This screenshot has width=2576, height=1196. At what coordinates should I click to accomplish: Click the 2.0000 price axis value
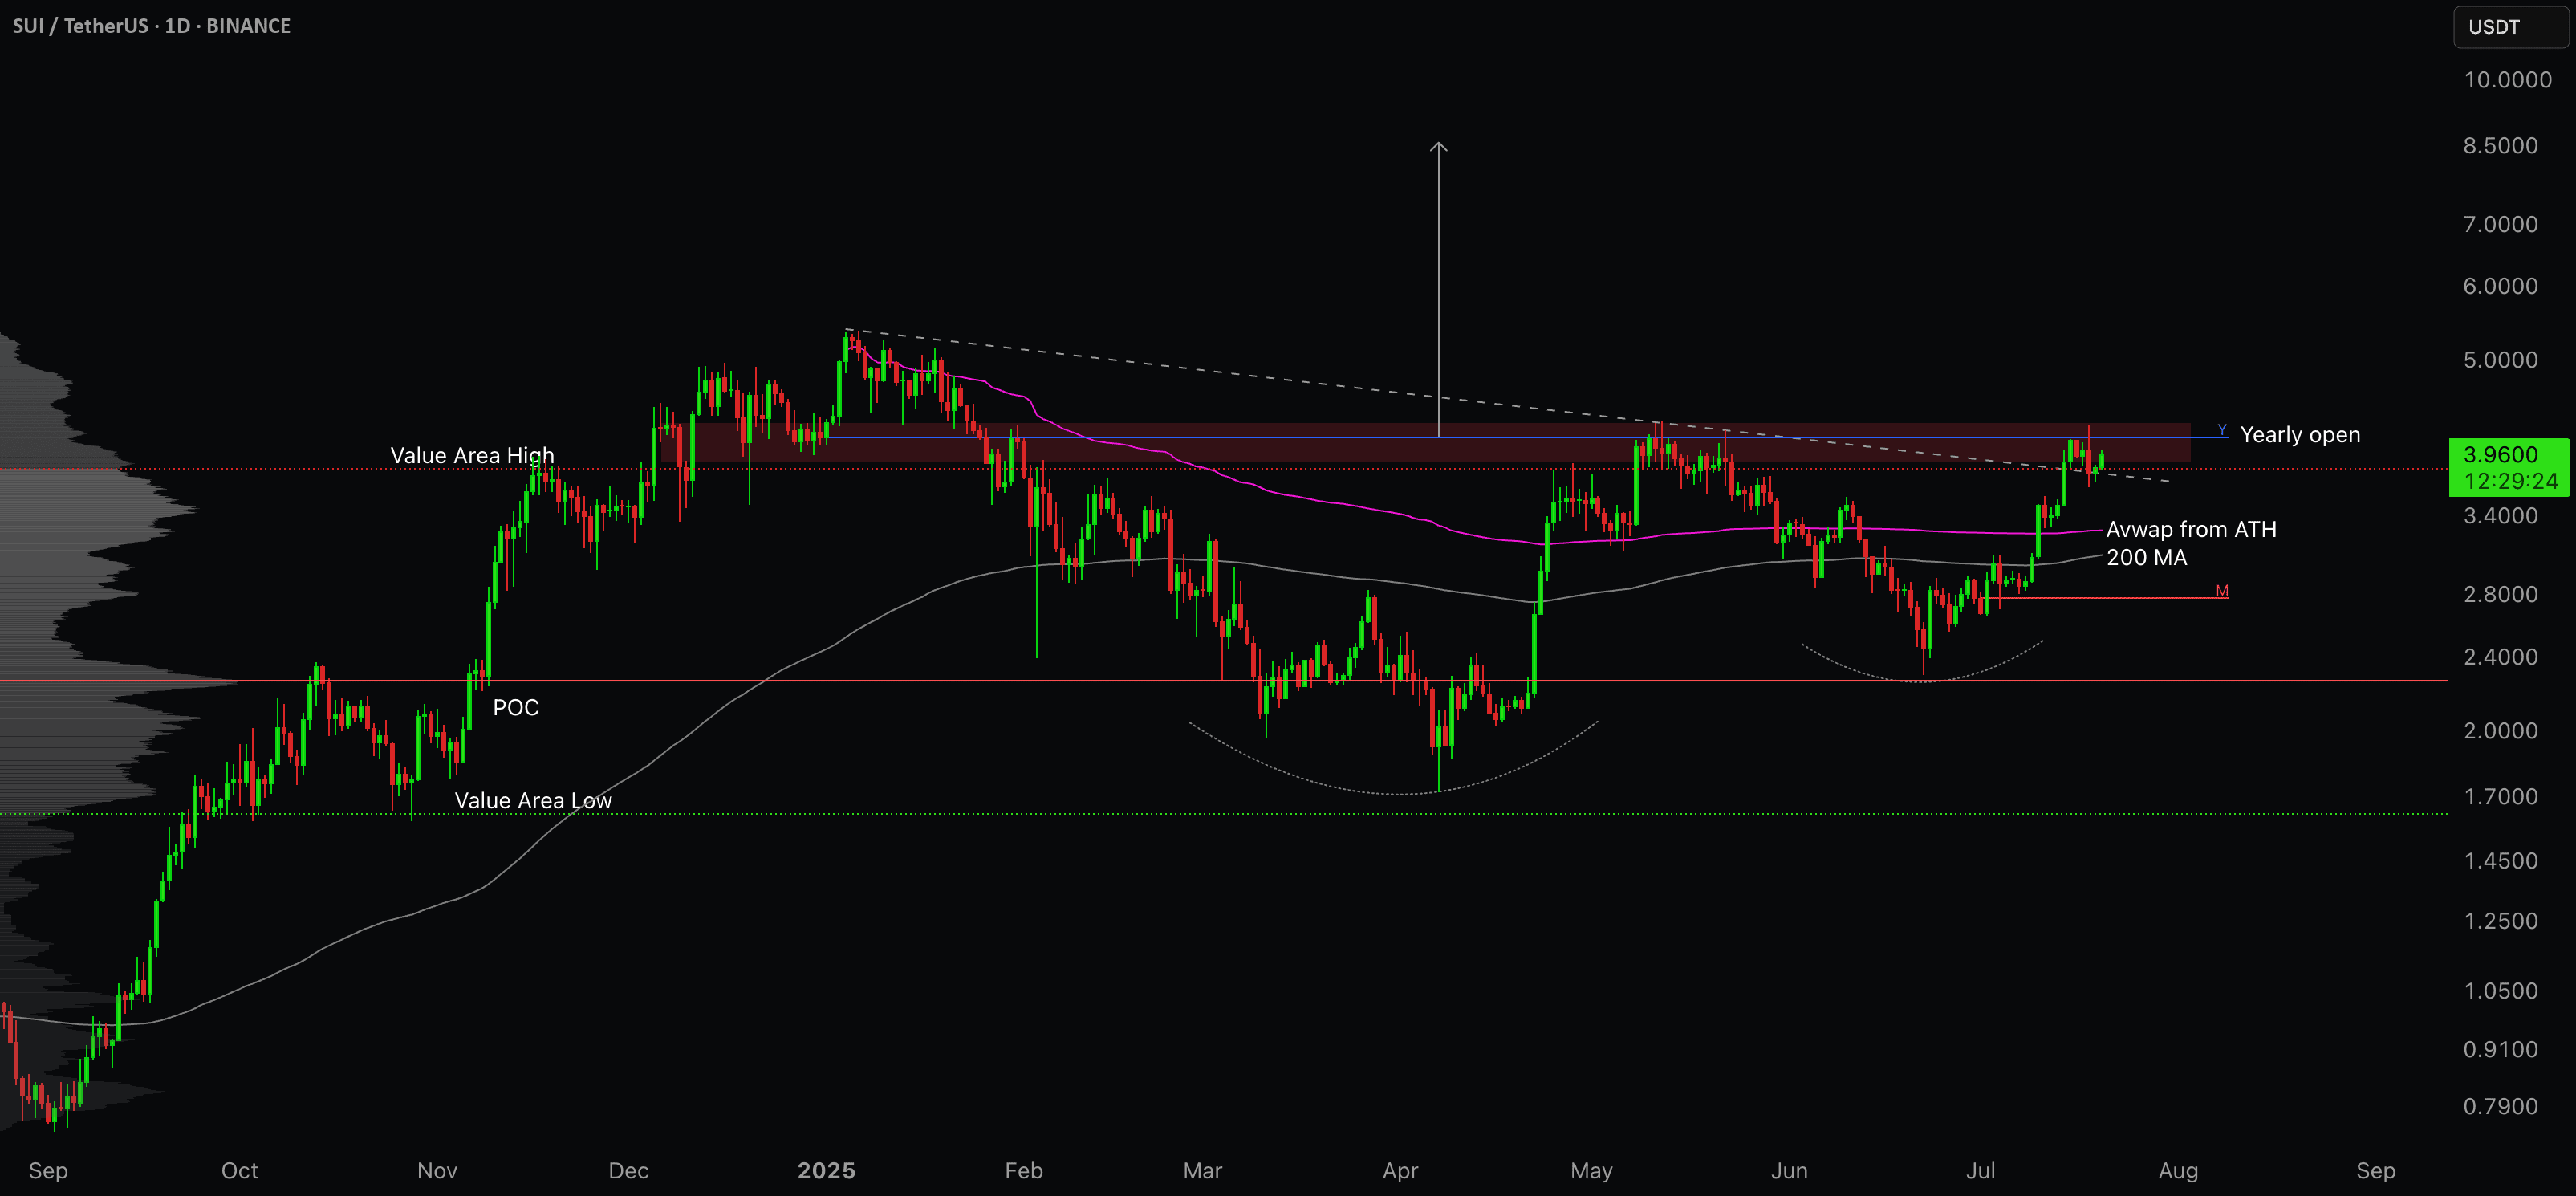(x=2500, y=731)
